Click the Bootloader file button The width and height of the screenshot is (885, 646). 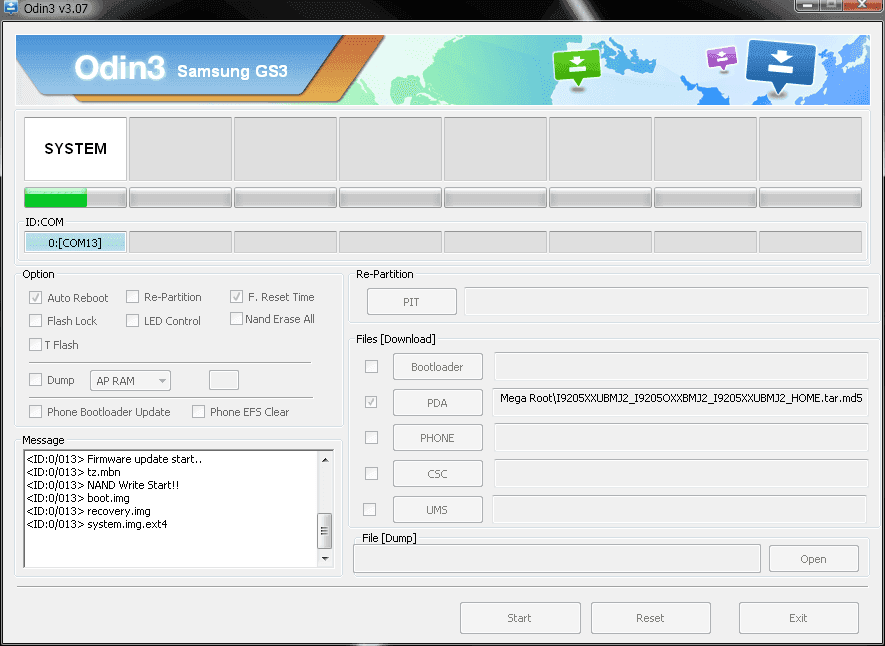(x=437, y=367)
